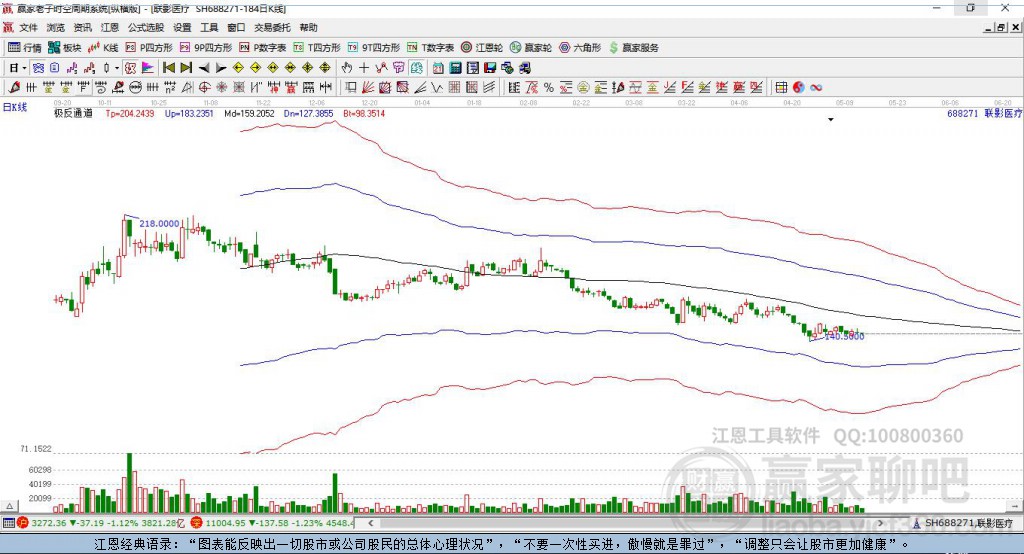Open the calendar date icon
1024x554 pixels.
point(438,68)
